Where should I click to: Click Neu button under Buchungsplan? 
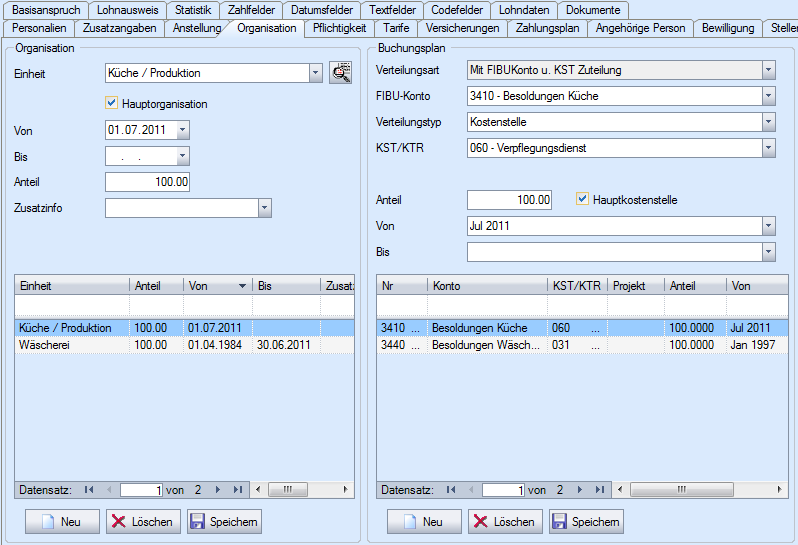[424, 522]
